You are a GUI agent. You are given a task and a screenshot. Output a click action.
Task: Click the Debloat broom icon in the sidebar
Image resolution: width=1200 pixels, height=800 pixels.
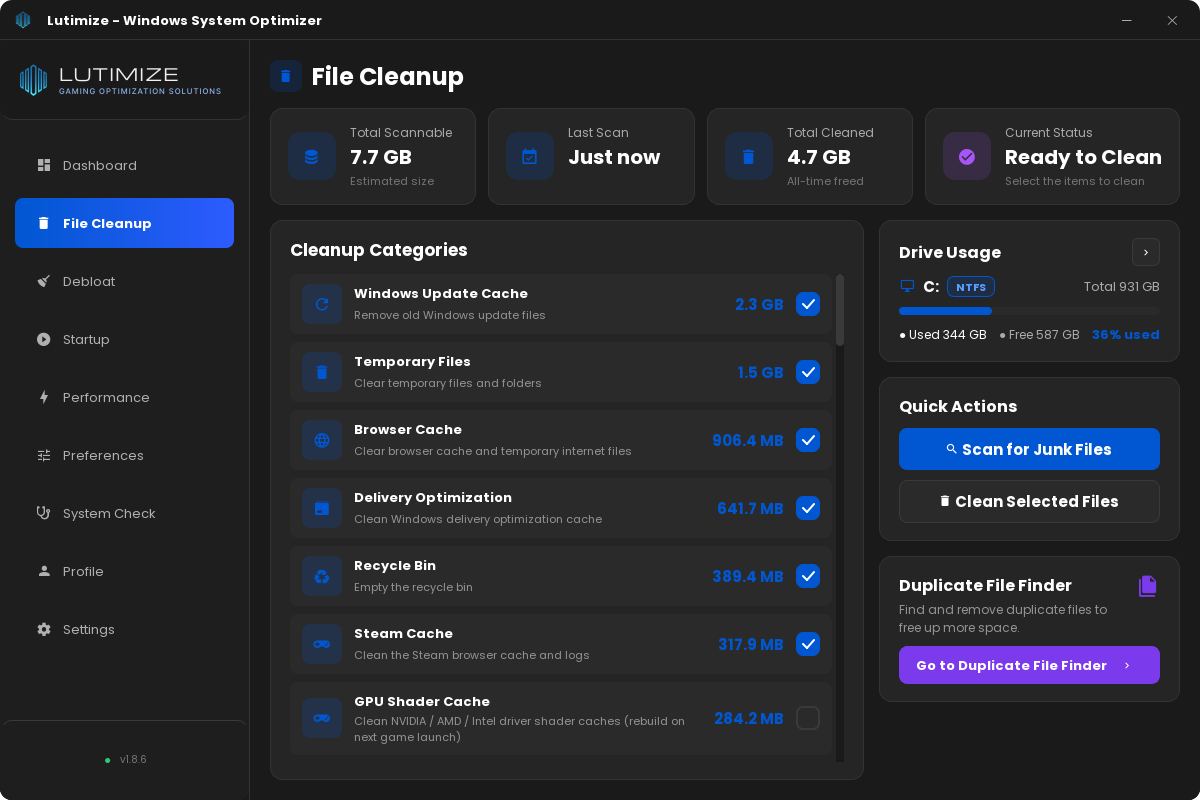[44, 281]
